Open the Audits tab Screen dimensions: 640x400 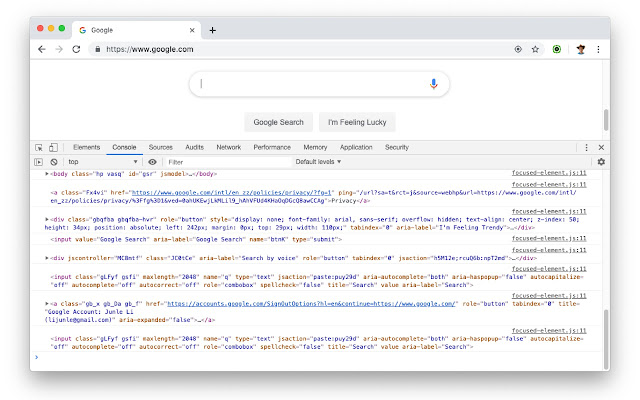(194, 147)
